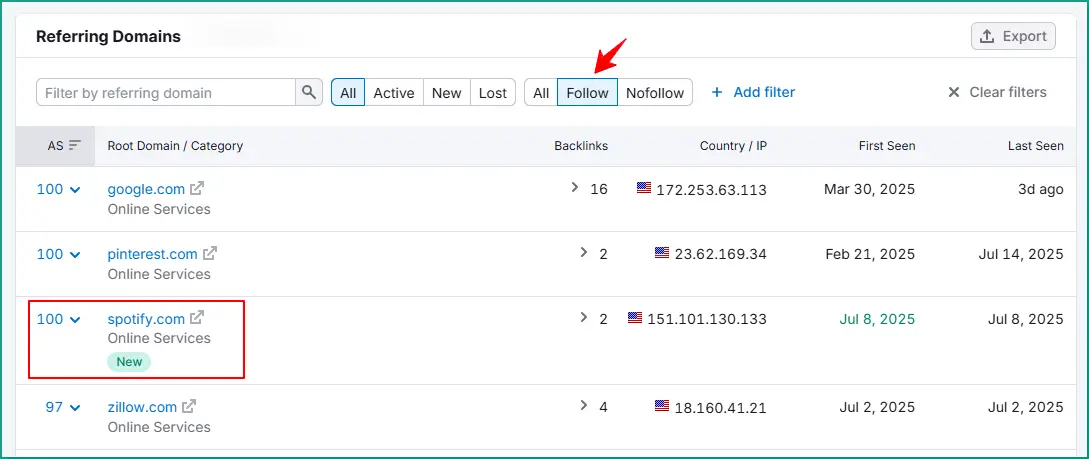Click the Filter by referring domain field

tap(166, 92)
